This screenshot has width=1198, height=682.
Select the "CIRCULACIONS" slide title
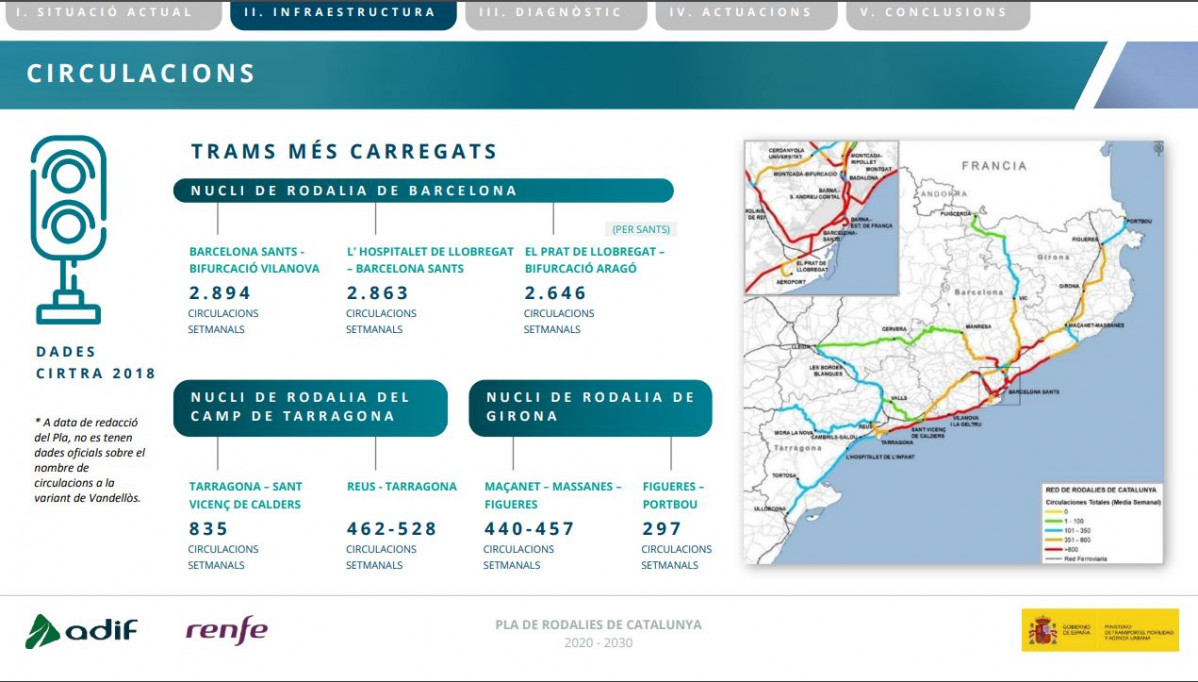[141, 73]
